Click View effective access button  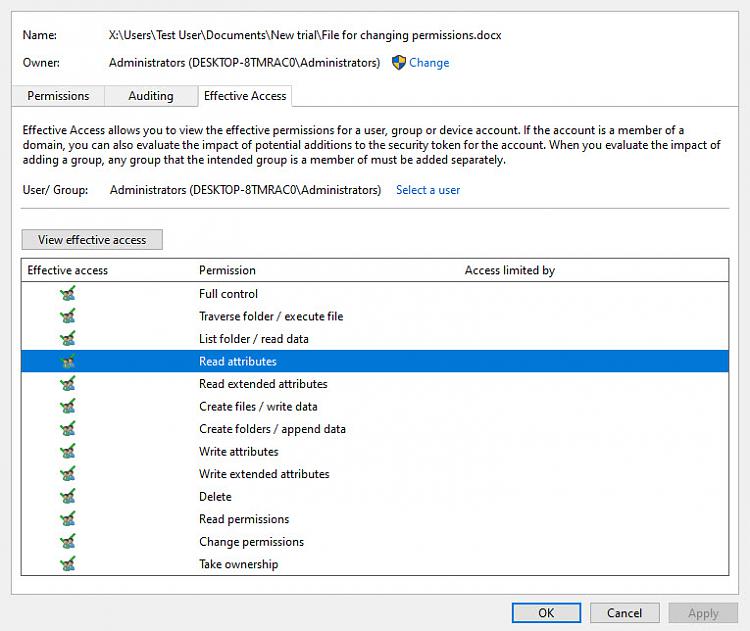coord(92,240)
